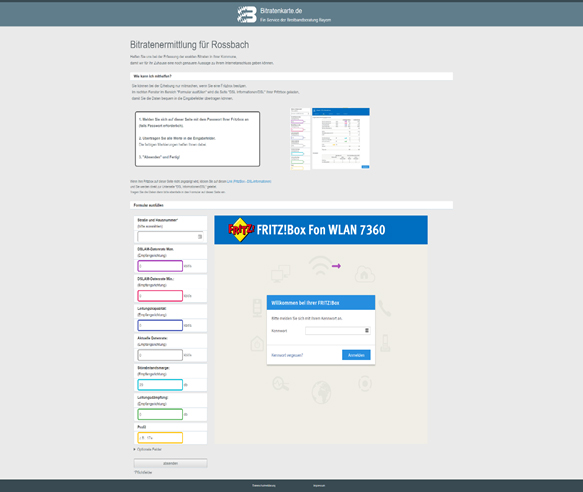The height and width of the screenshot is (492, 583).
Task: Click the FRITZ!Box Fon WLAN 7360 title
Action: (321, 230)
